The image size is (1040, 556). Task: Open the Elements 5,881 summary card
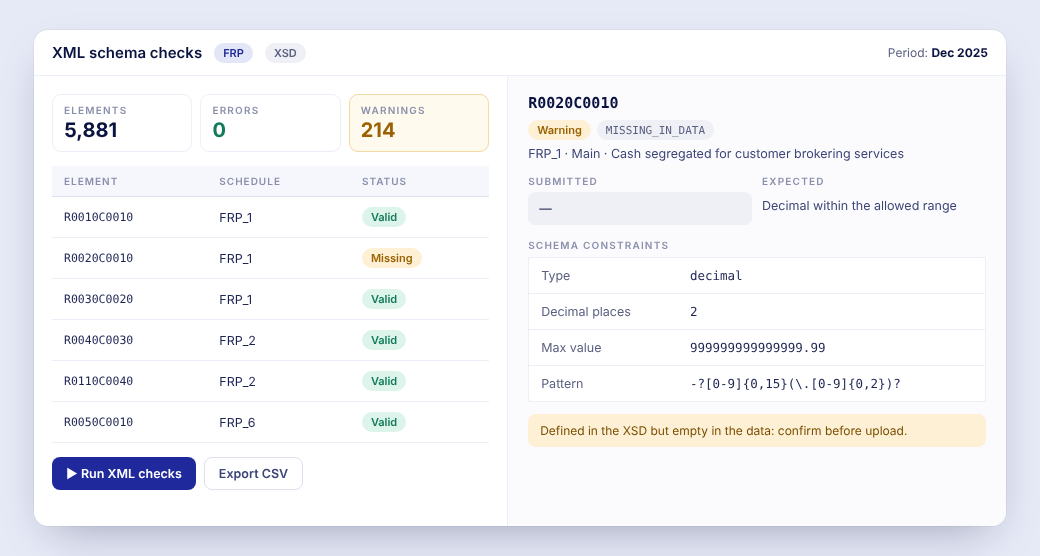click(122, 123)
